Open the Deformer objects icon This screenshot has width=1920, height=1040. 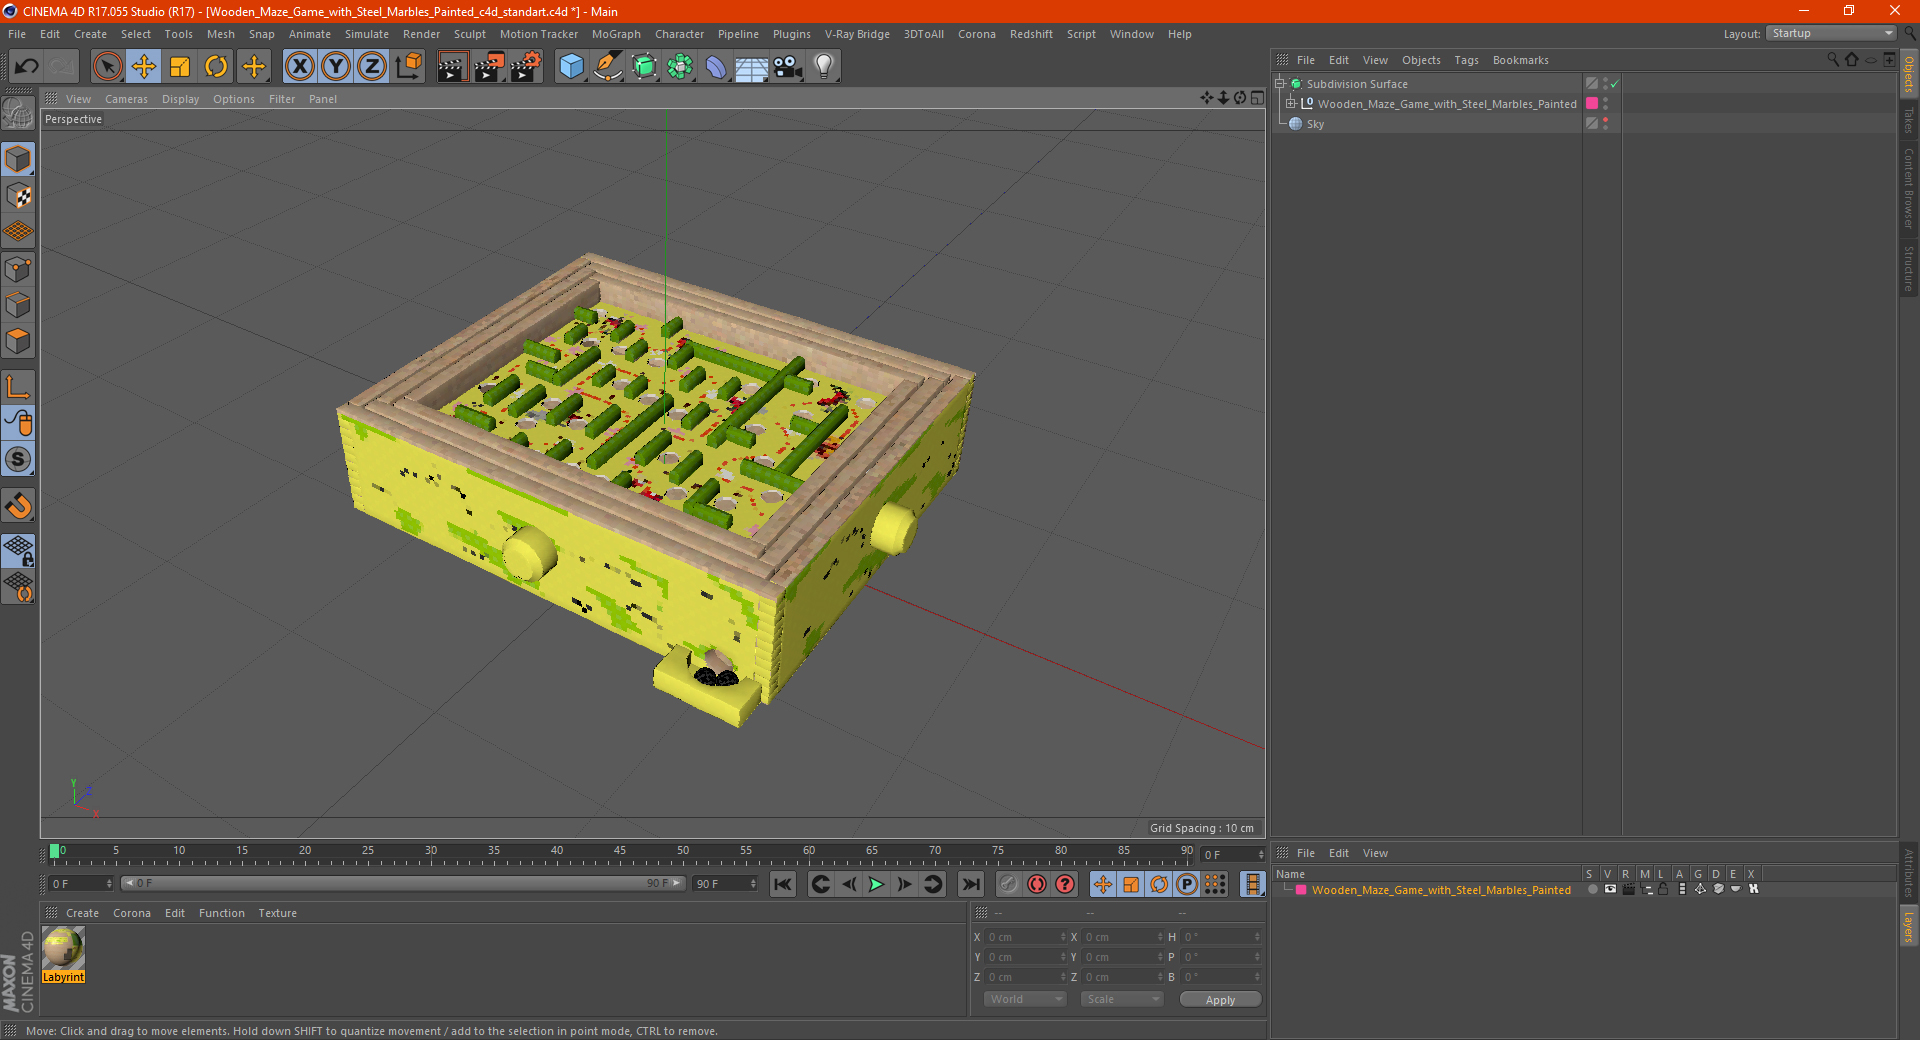(716, 67)
